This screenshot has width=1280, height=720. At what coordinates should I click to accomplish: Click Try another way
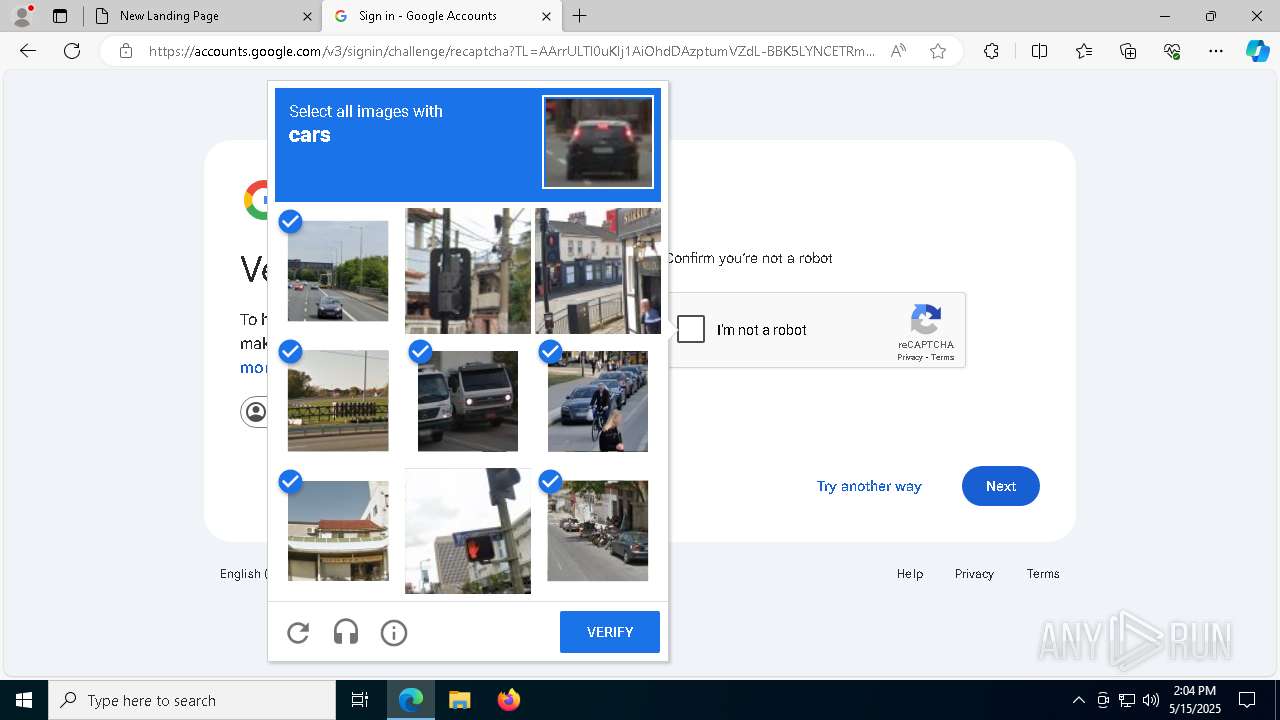pyautogui.click(x=869, y=486)
